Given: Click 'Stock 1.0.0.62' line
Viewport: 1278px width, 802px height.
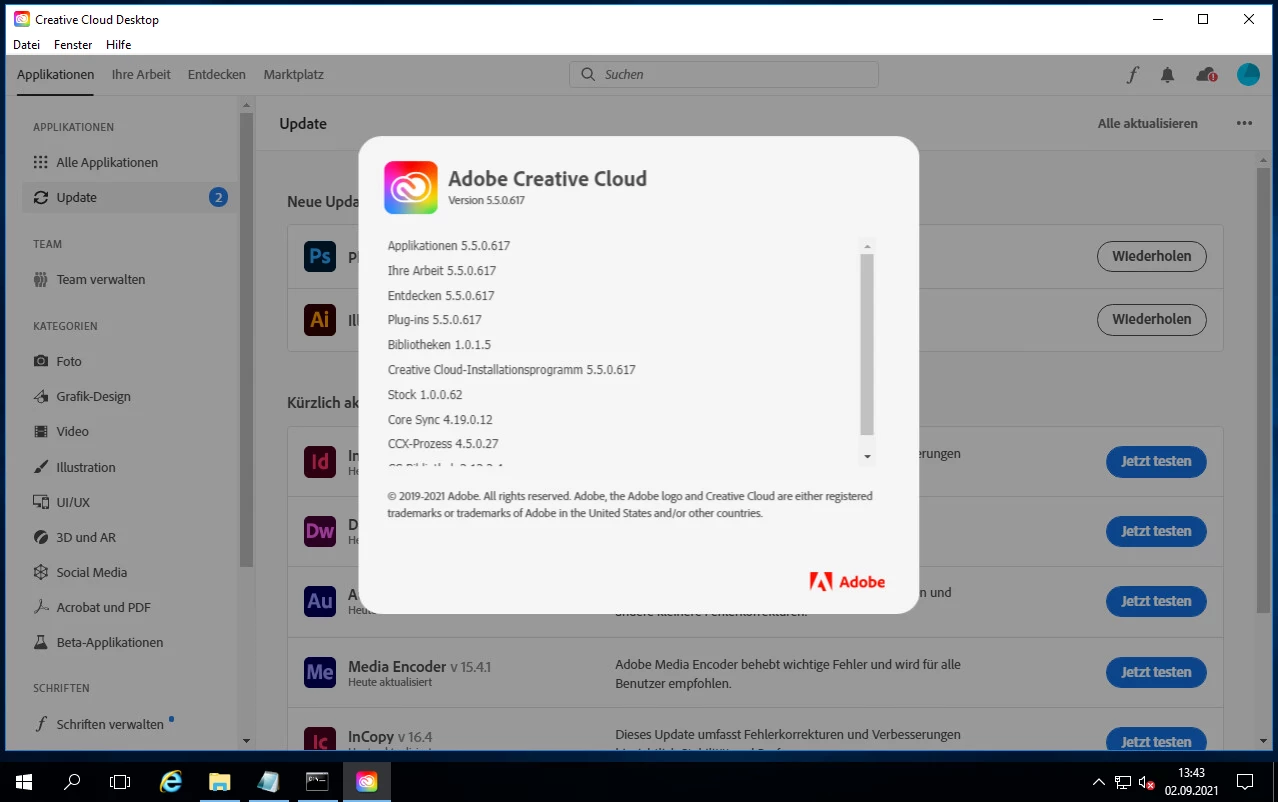Looking at the screenshot, I should pos(425,395).
